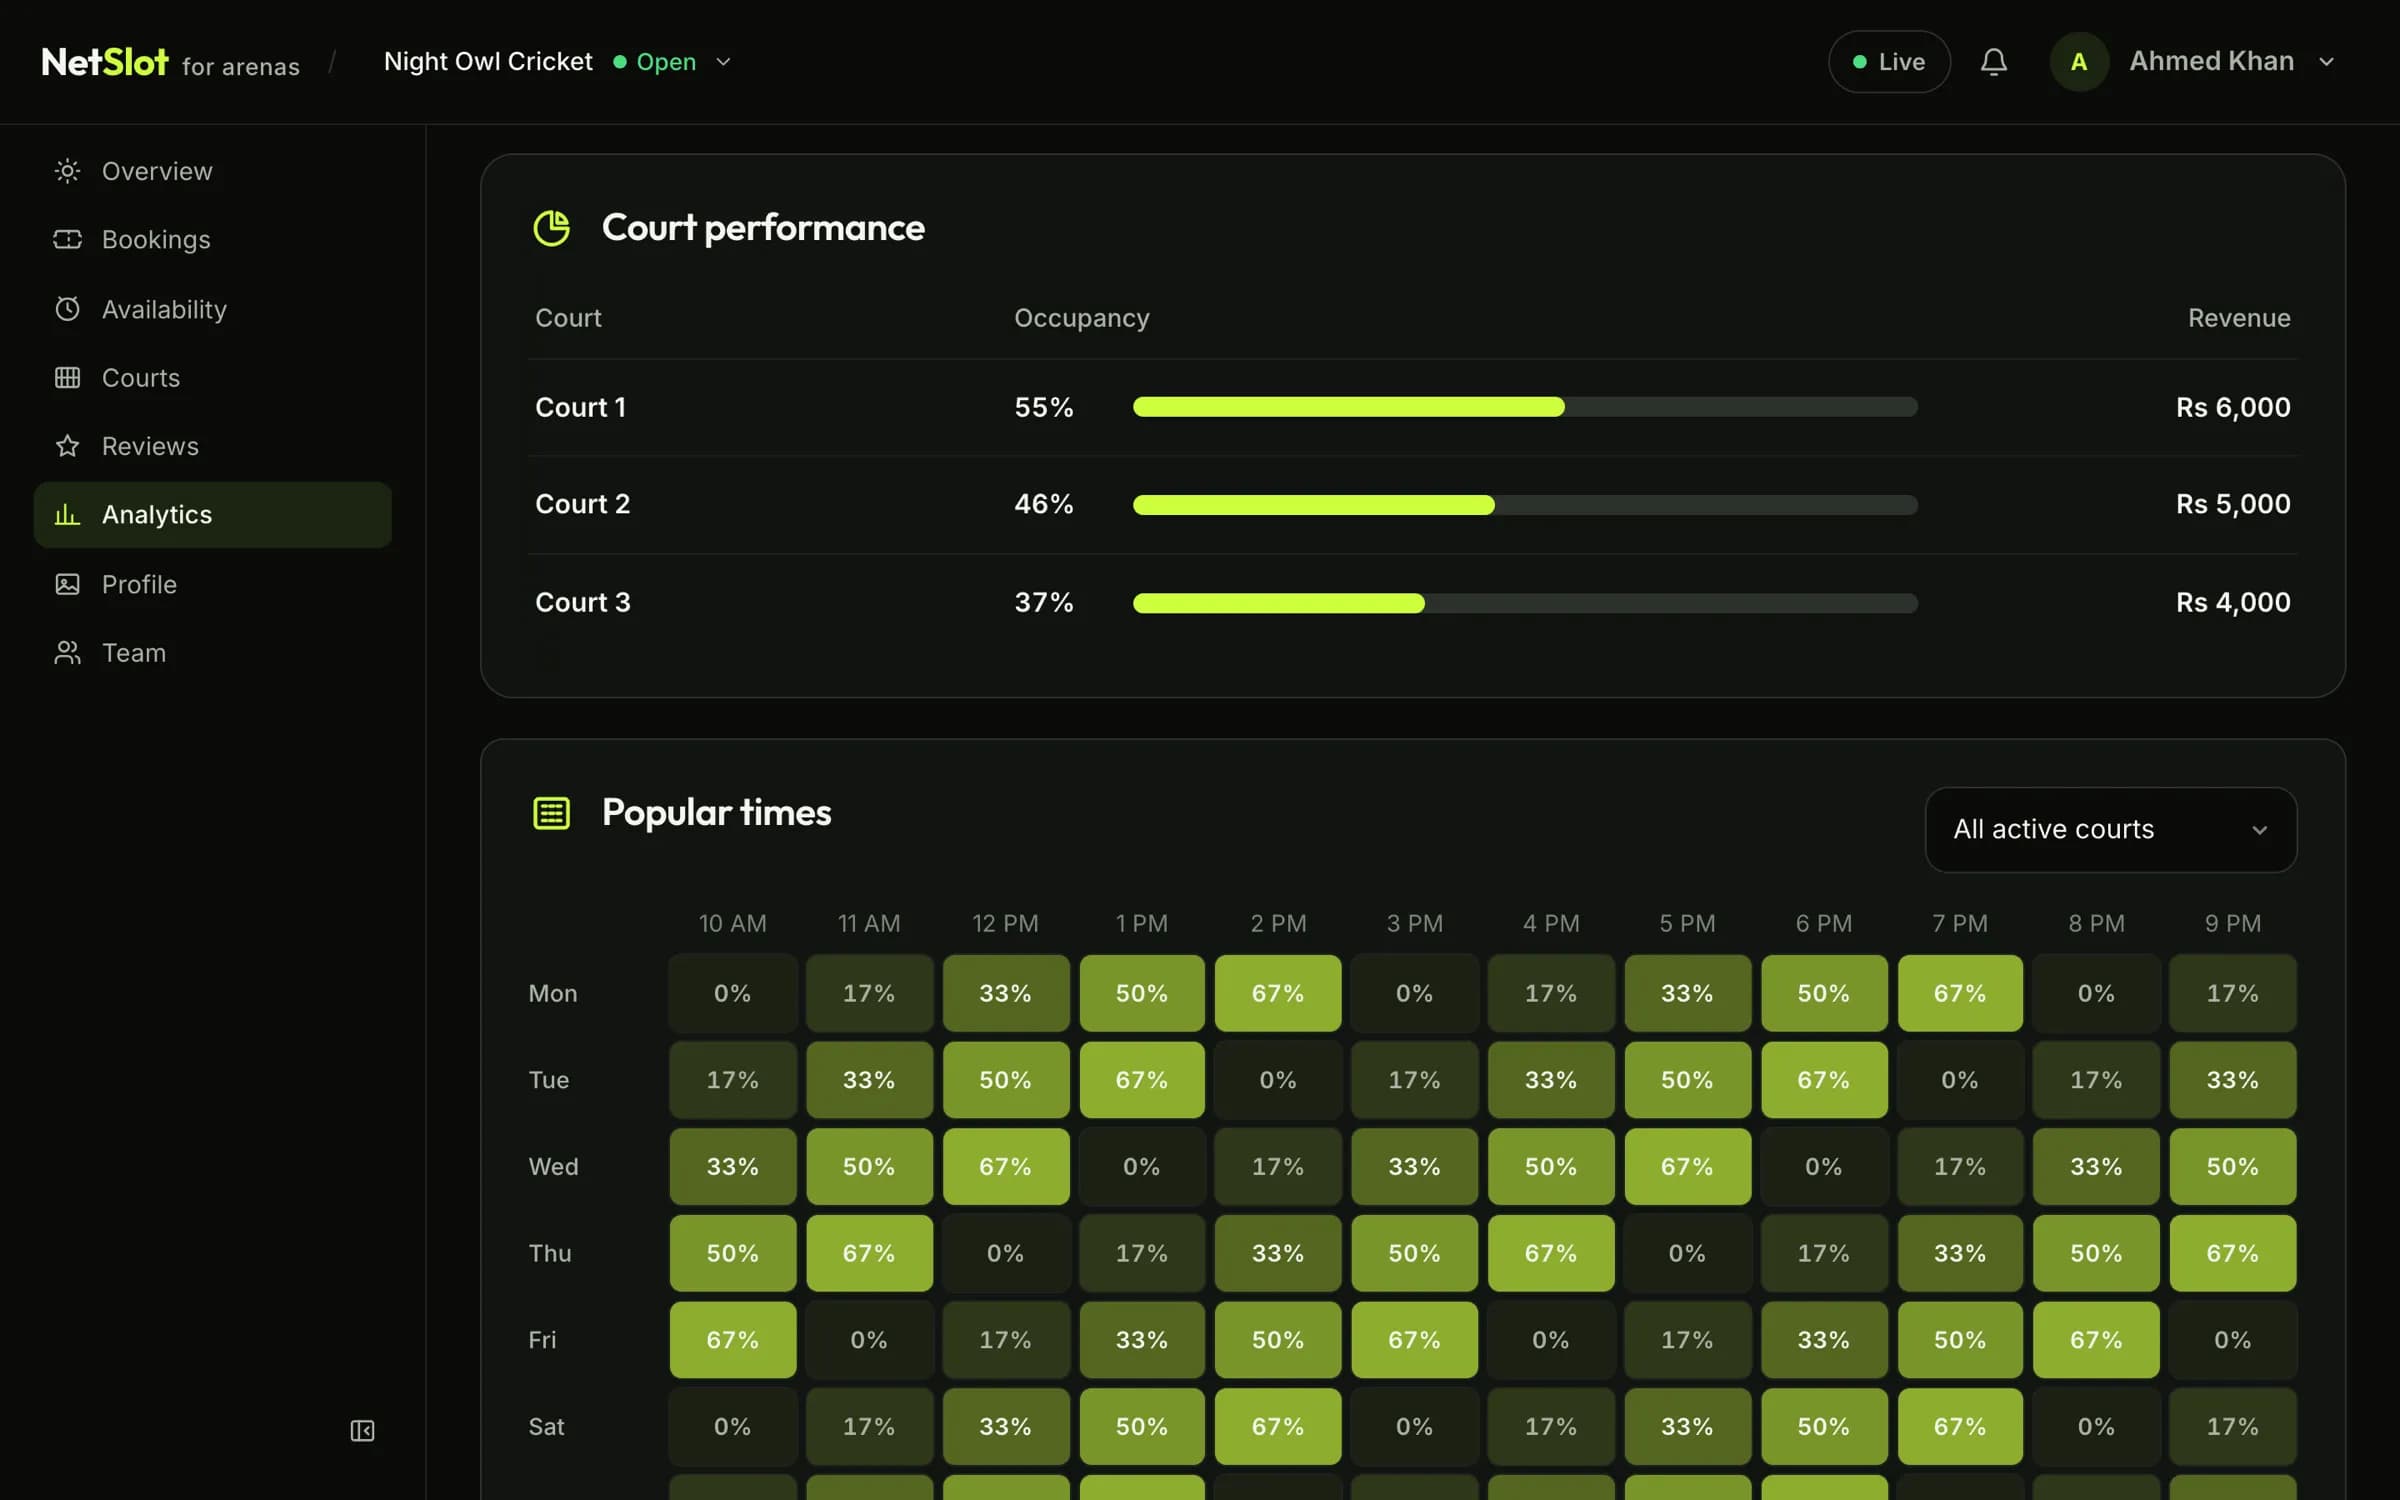This screenshot has width=2400, height=1500.
Task: Click the Team people icon
Action: (x=67, y=653)
